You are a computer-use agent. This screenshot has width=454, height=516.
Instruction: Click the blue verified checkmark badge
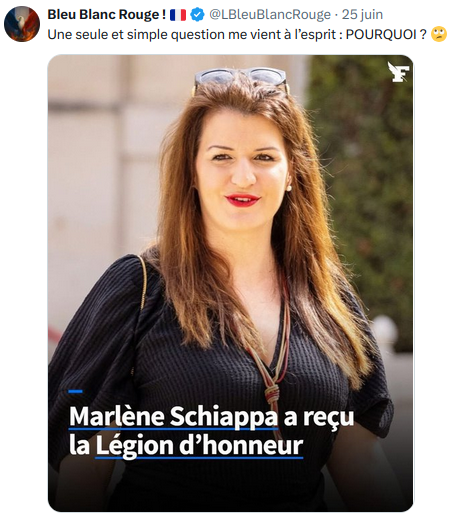click(197, 15)
